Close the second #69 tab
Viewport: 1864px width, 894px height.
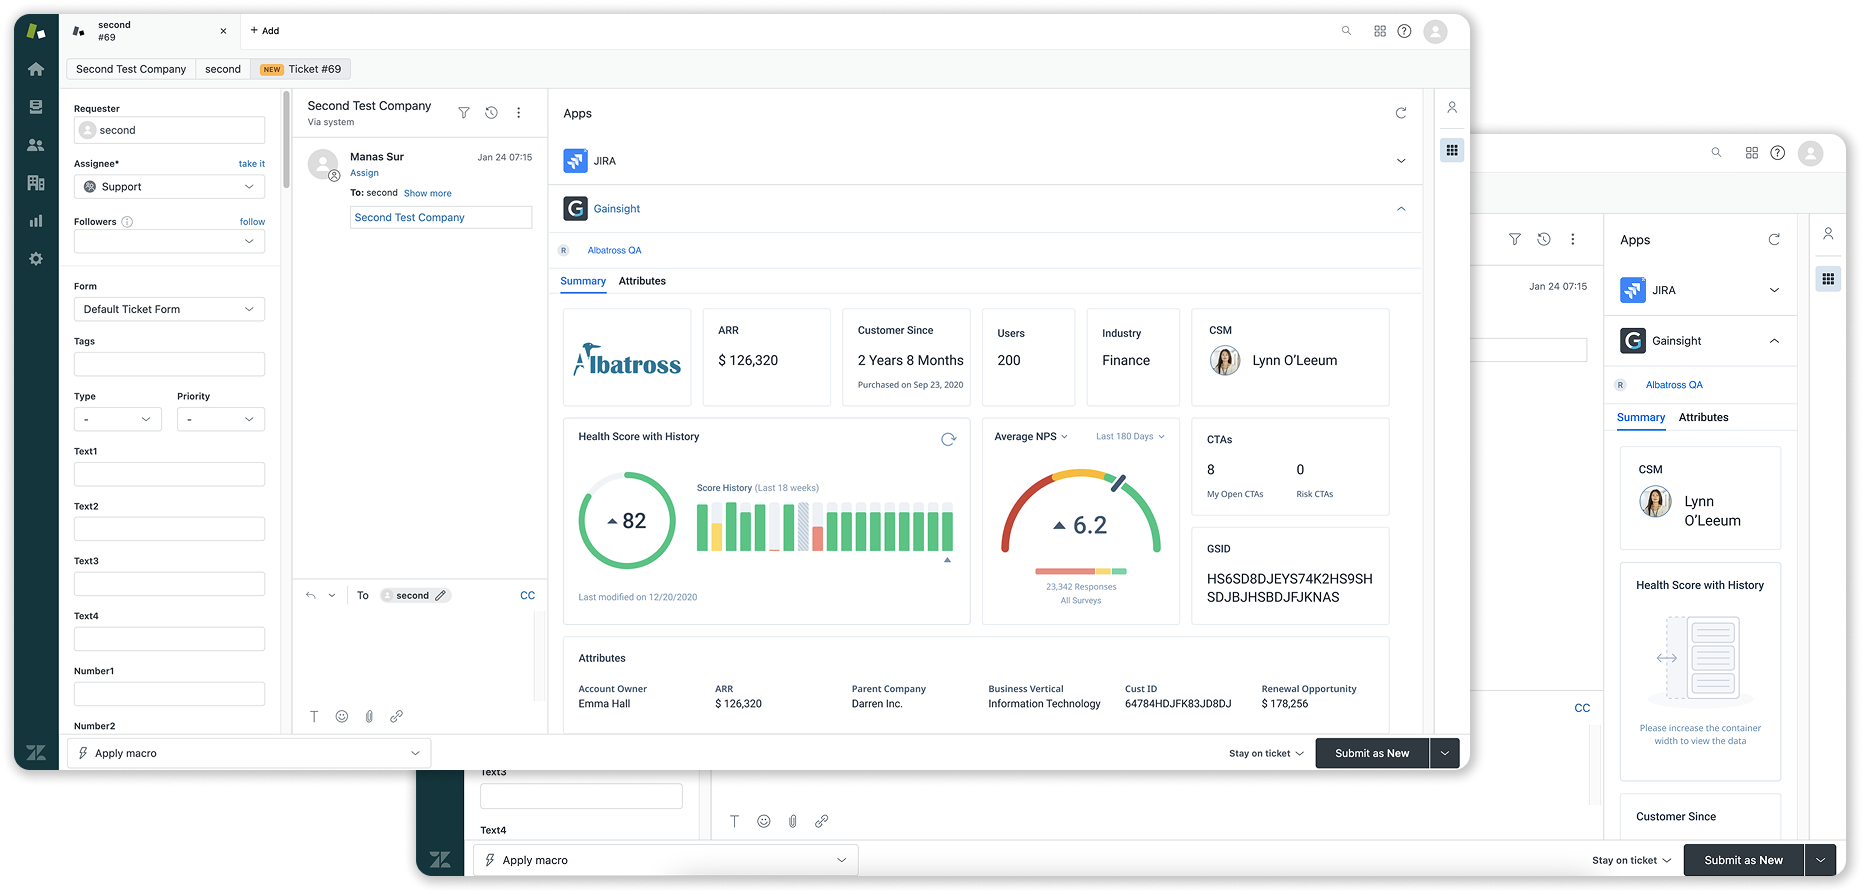click(x=223, y=31)
